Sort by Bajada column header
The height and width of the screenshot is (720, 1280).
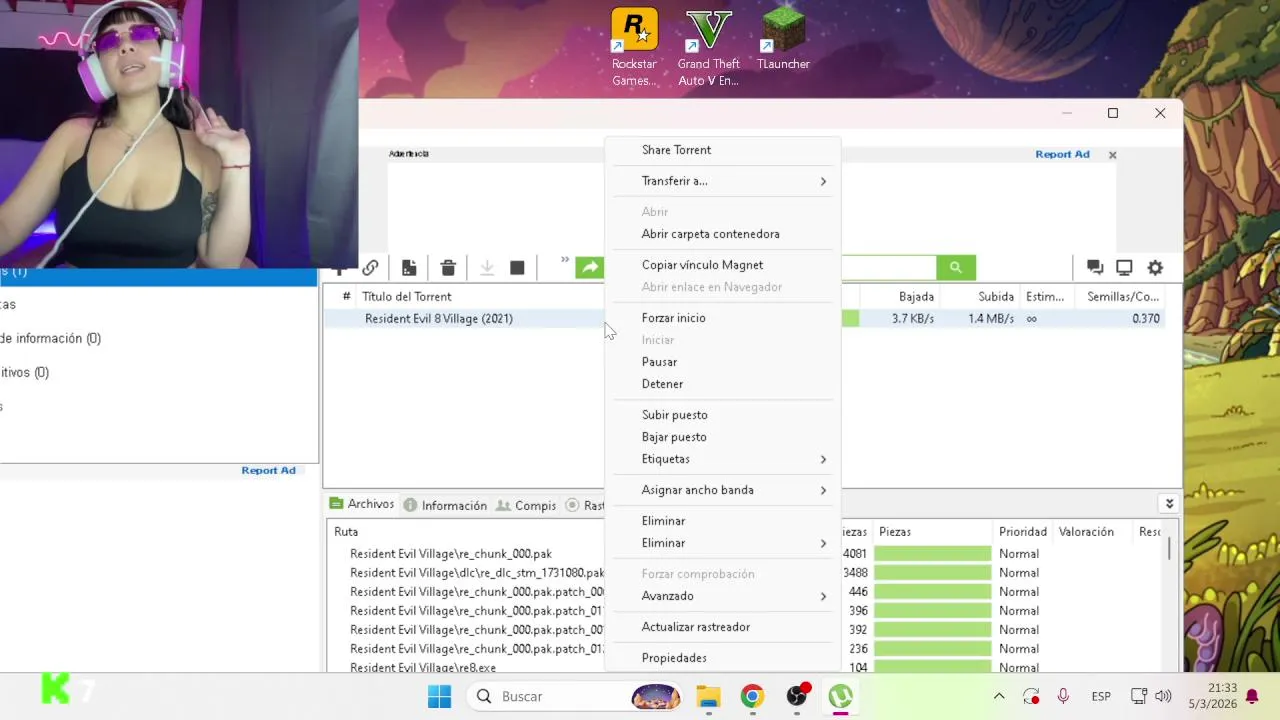(916, 296)
